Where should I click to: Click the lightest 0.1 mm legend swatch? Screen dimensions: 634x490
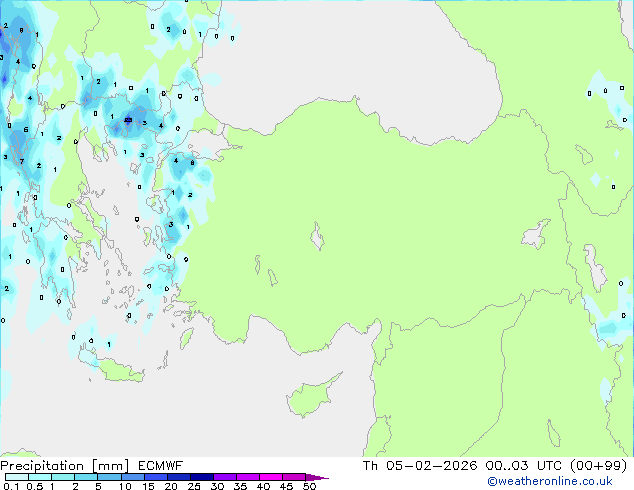point(17,477)
